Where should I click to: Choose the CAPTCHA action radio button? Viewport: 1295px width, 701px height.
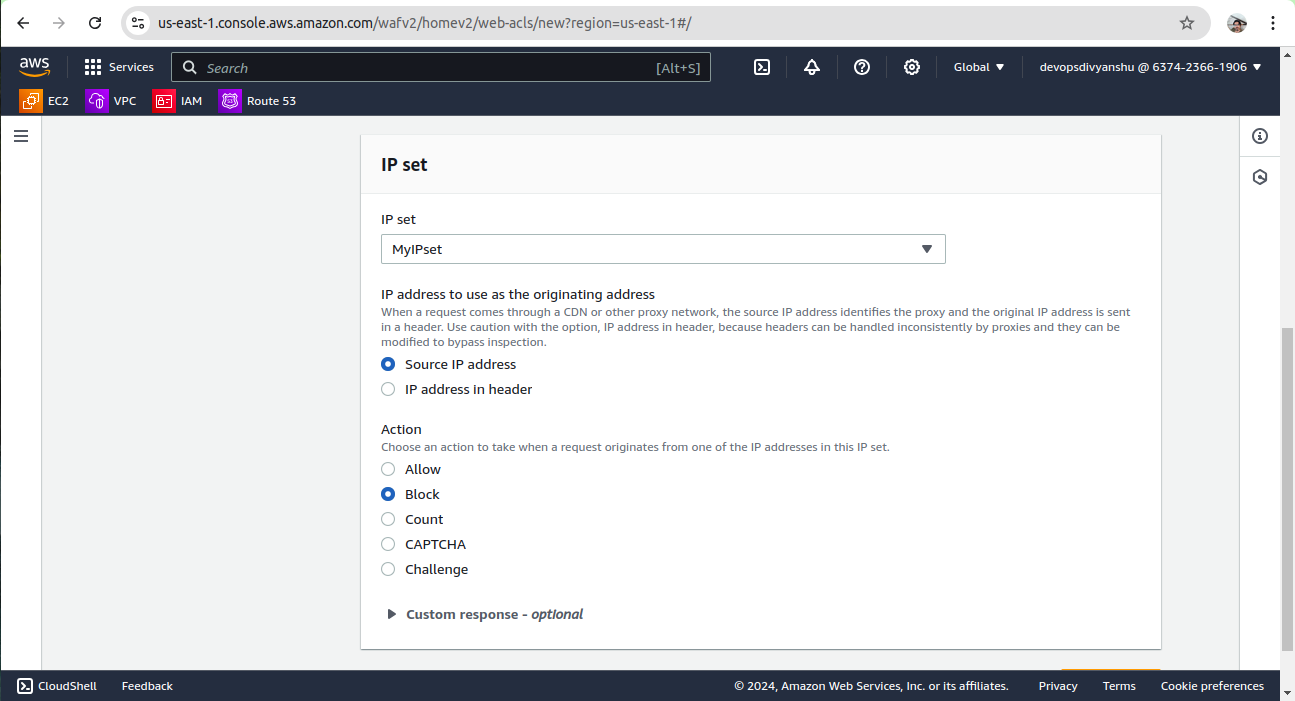(388, 544)
